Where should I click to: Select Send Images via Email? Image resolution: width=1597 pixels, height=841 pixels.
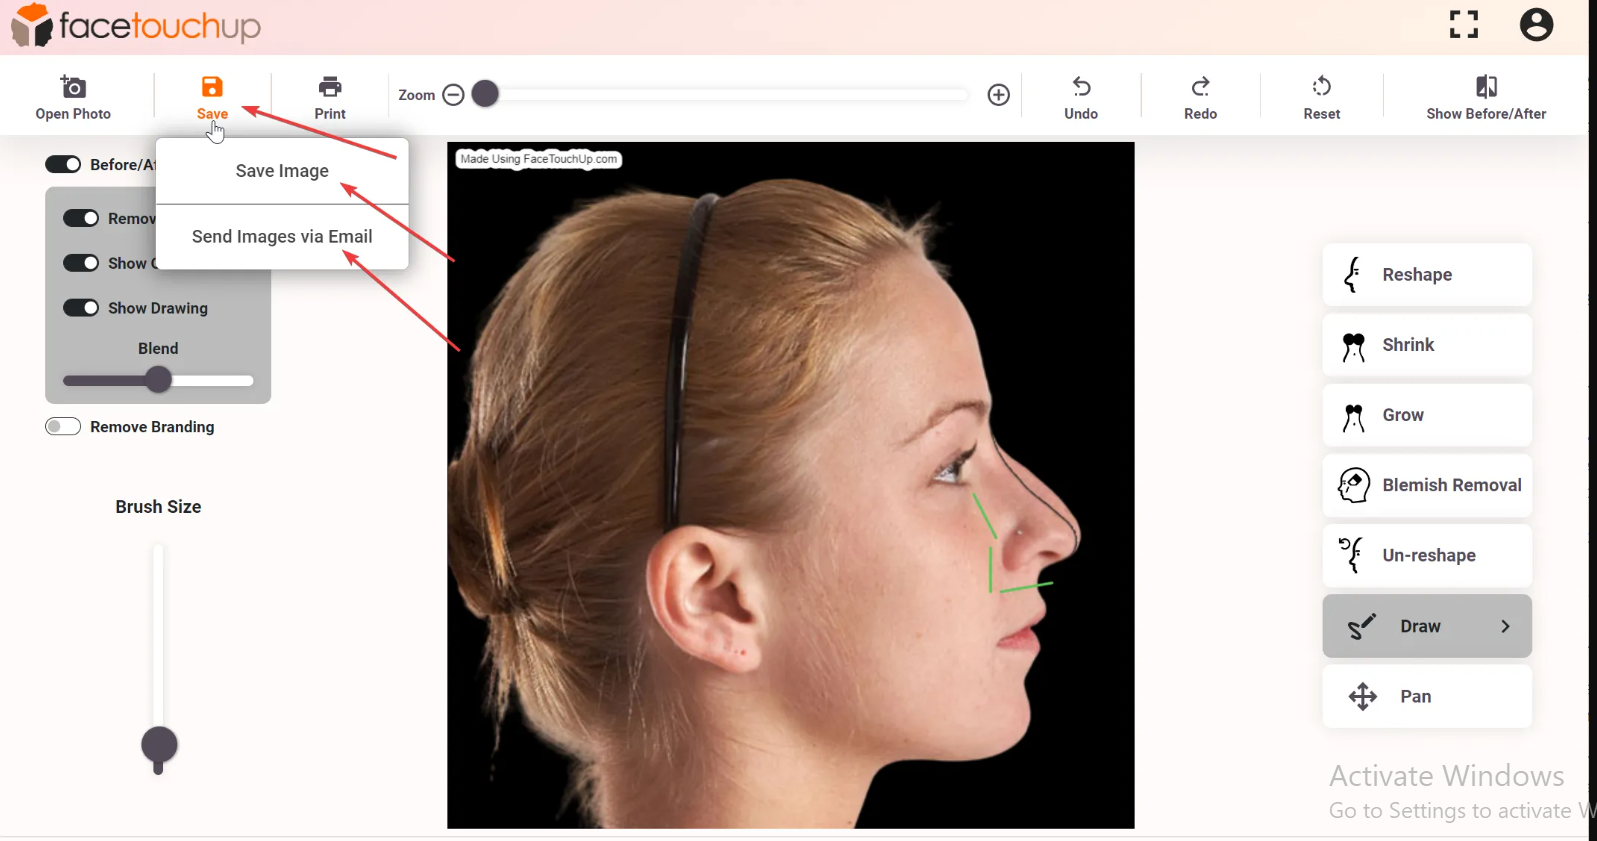pos(282,237)
